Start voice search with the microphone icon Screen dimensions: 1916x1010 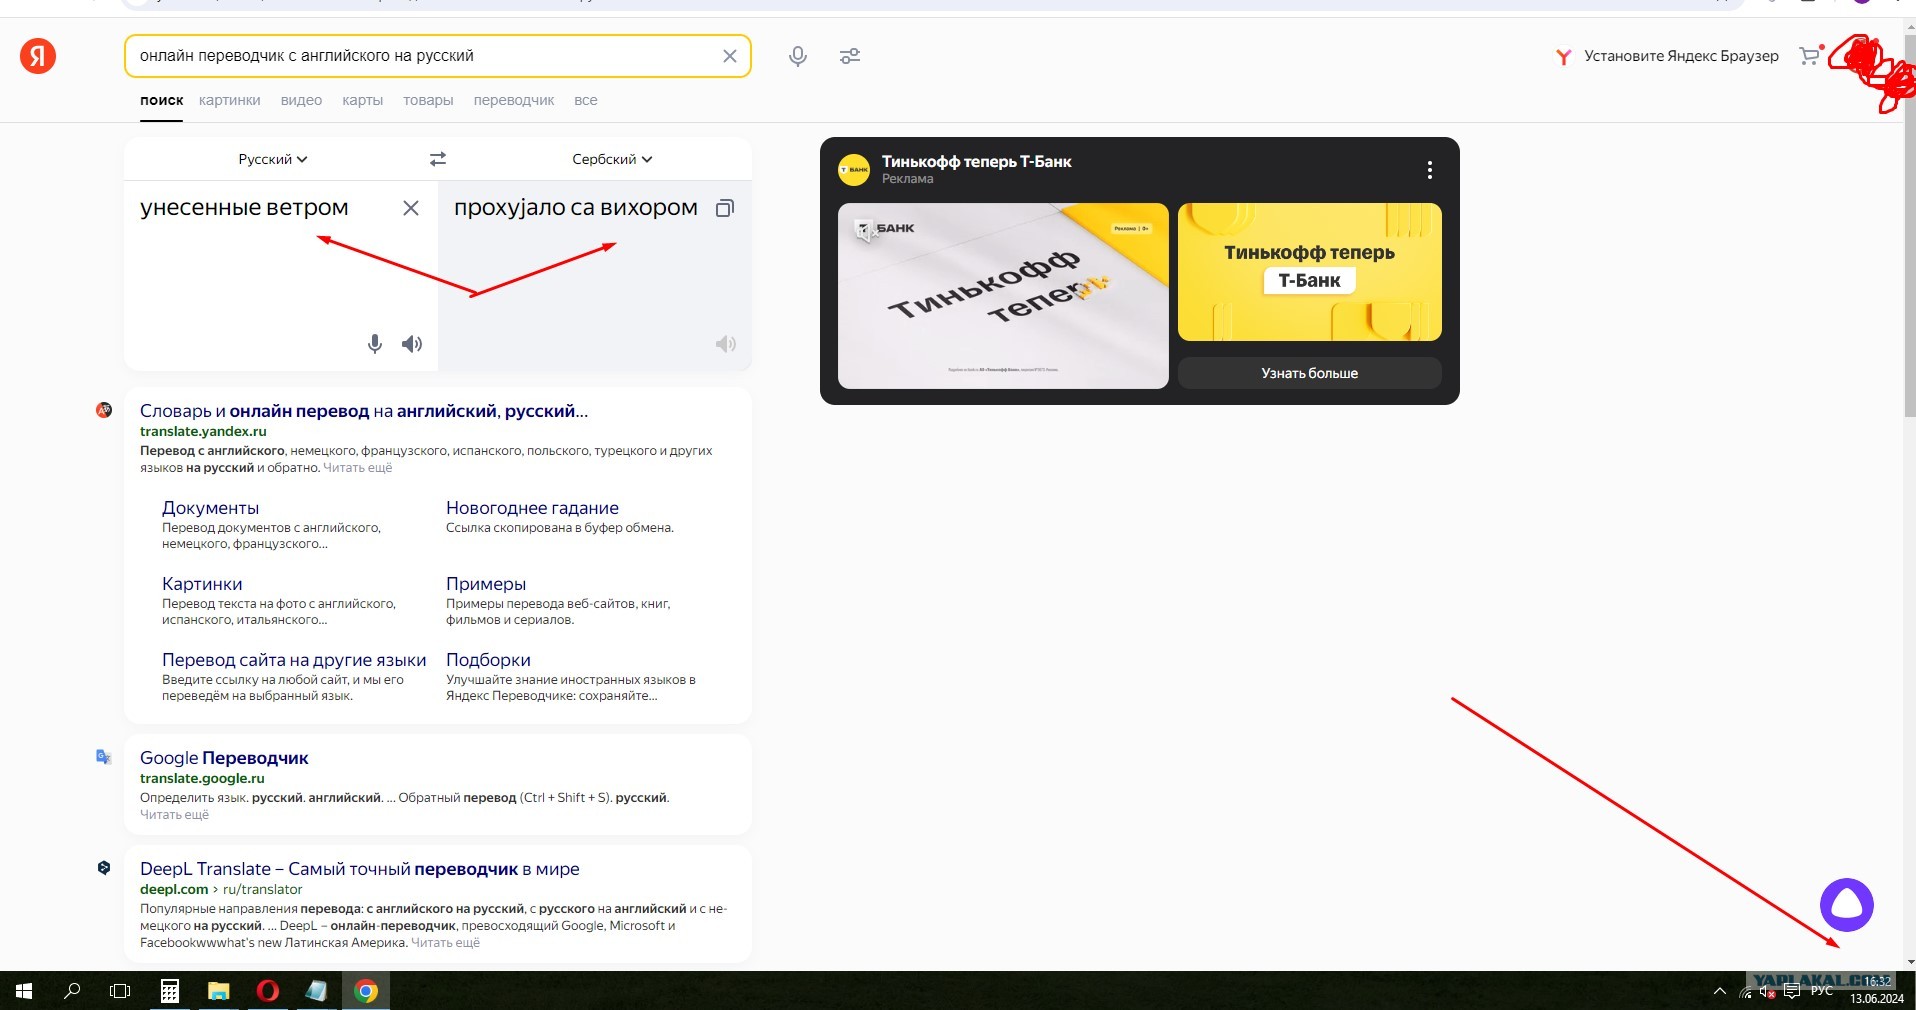point(798,56)
